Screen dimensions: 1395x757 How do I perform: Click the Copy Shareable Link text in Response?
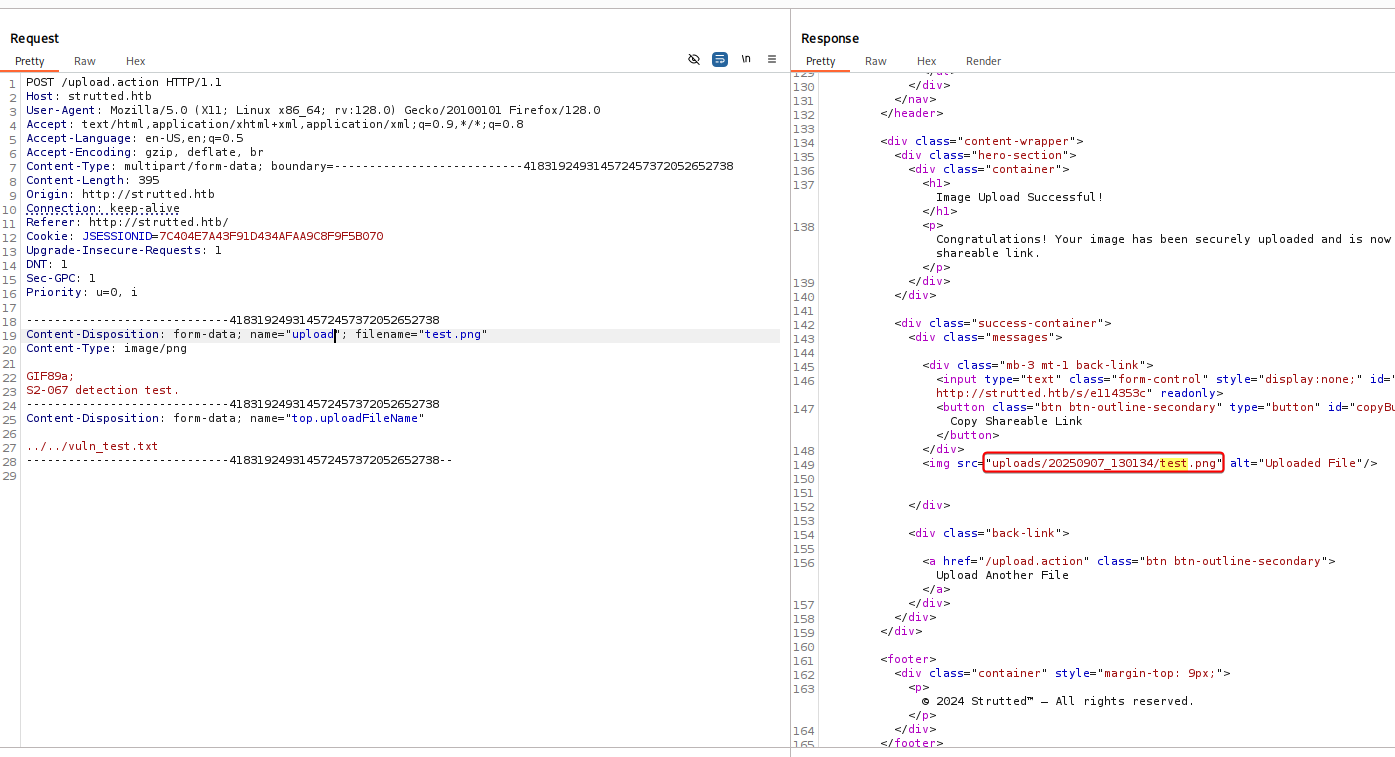coord(1016,421)
